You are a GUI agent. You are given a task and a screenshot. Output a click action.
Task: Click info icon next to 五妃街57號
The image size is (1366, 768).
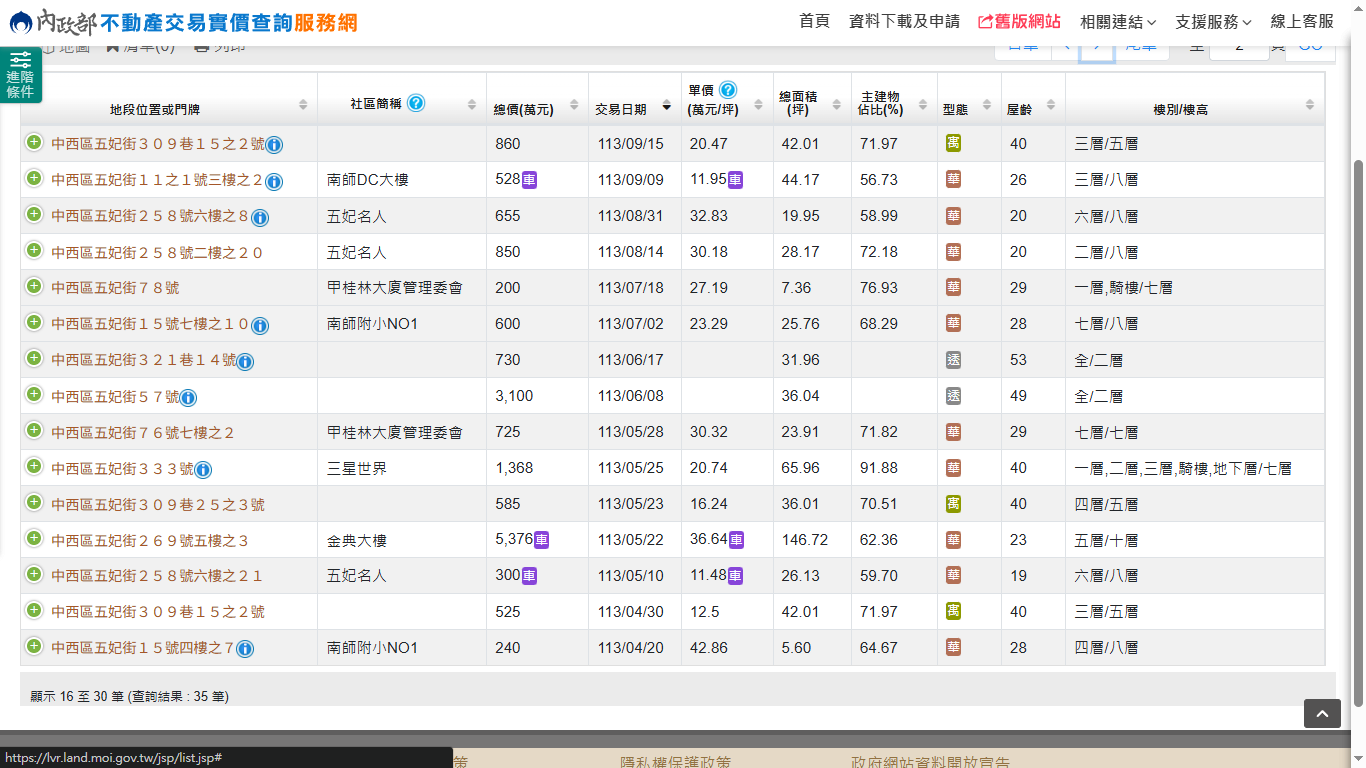[188, 397]
